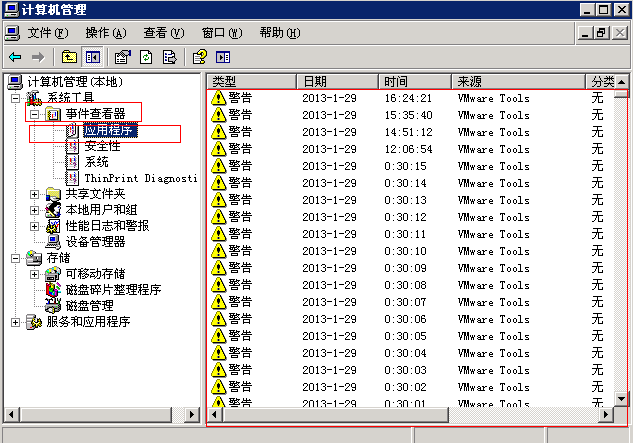Click the Up one level folder icon
Viewport: 633px width, 443px height.
[x=69, y=57]
